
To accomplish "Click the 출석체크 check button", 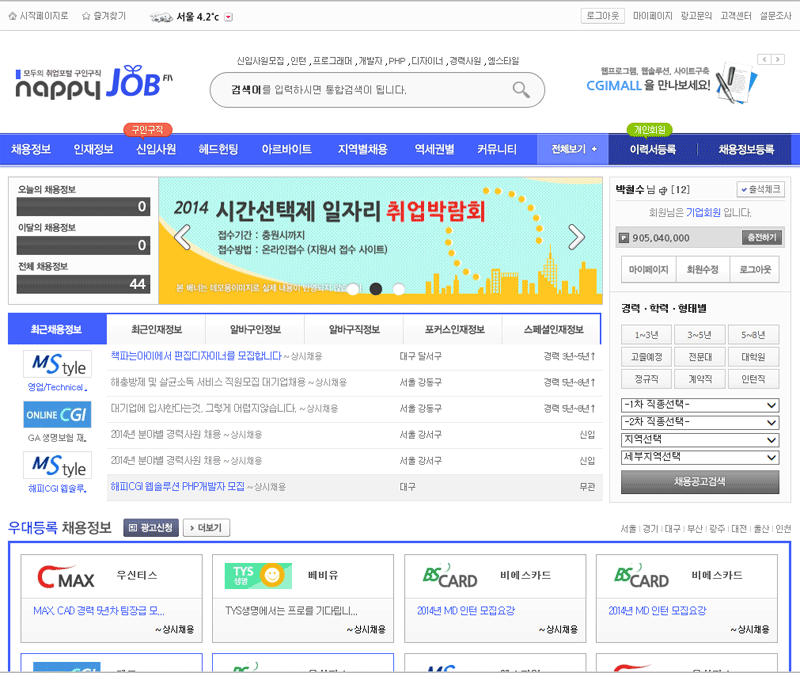I will coord(760,189).
